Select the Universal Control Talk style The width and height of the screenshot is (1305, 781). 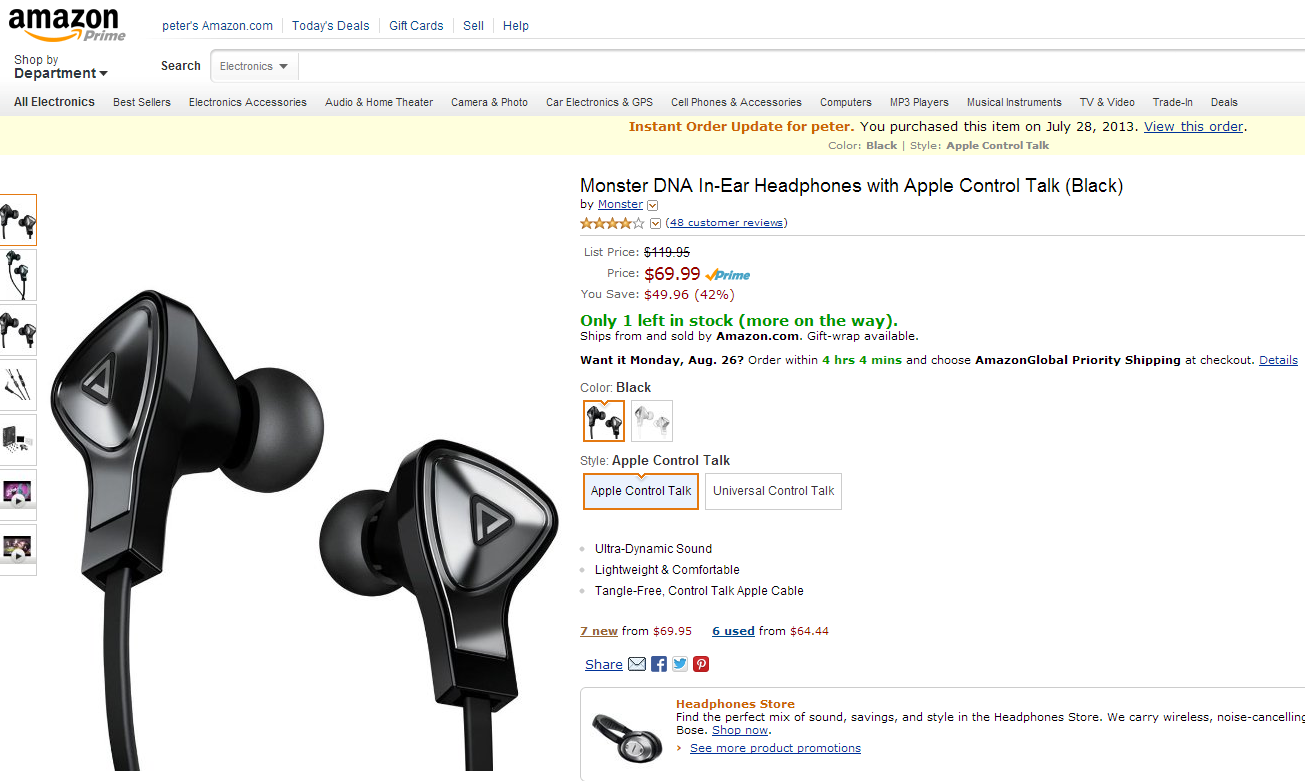[x=773, y=491]
